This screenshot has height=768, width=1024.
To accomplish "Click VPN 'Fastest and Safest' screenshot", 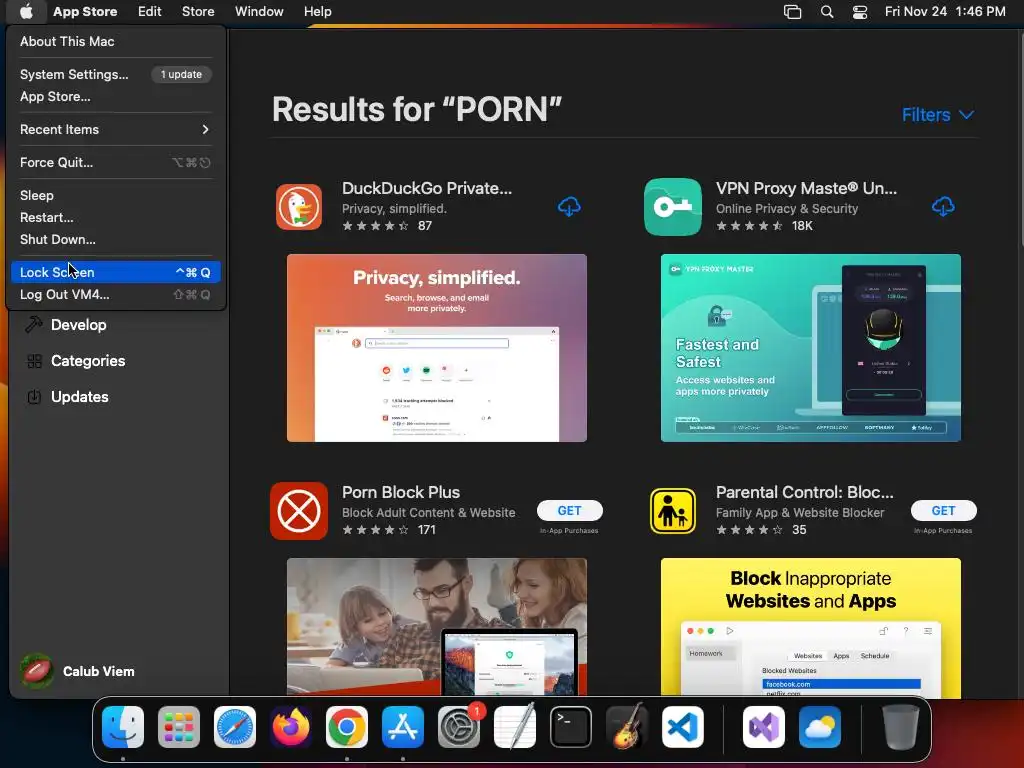I will tap(810, 348).
